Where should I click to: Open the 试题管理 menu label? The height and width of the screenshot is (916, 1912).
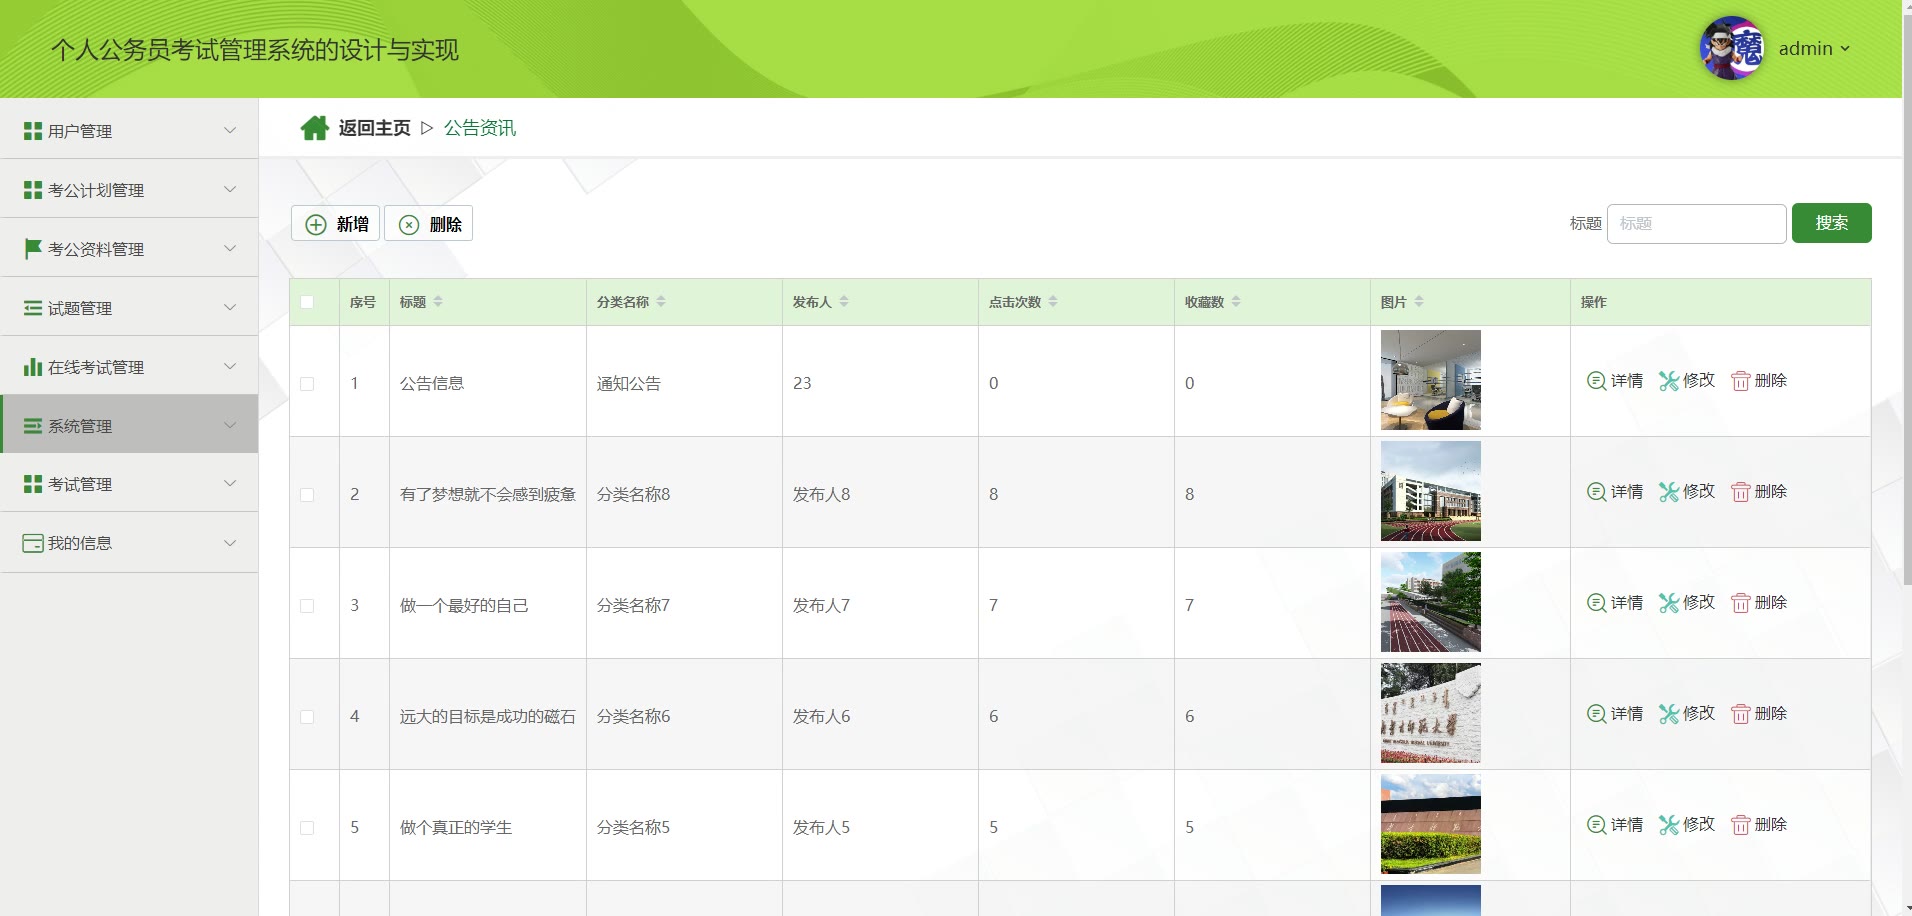point(80,308)
